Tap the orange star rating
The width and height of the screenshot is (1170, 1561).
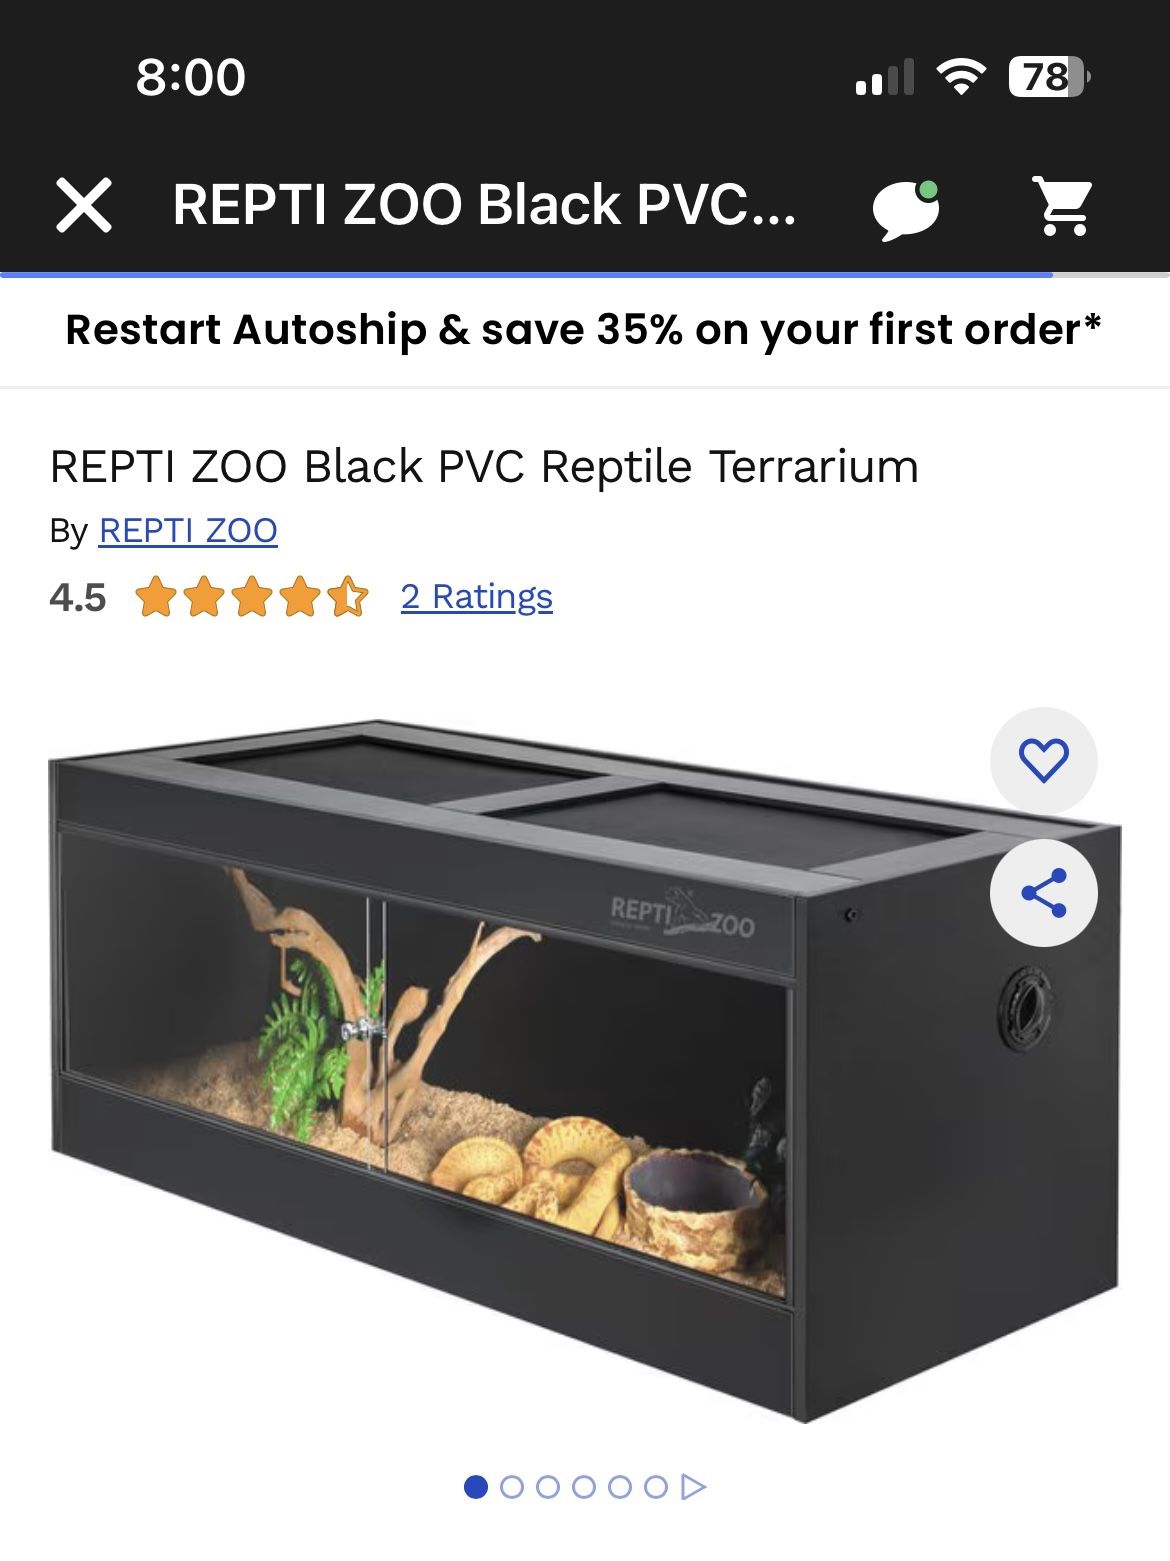point(251,597)
